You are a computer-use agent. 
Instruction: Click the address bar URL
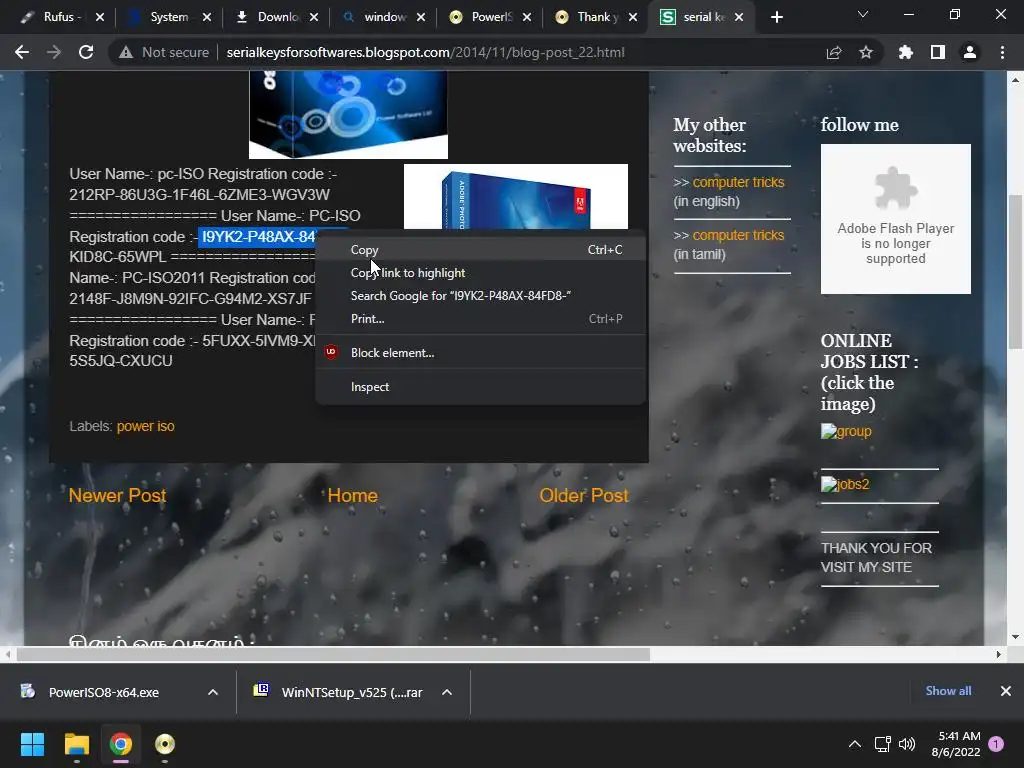[x=425, y=52]
